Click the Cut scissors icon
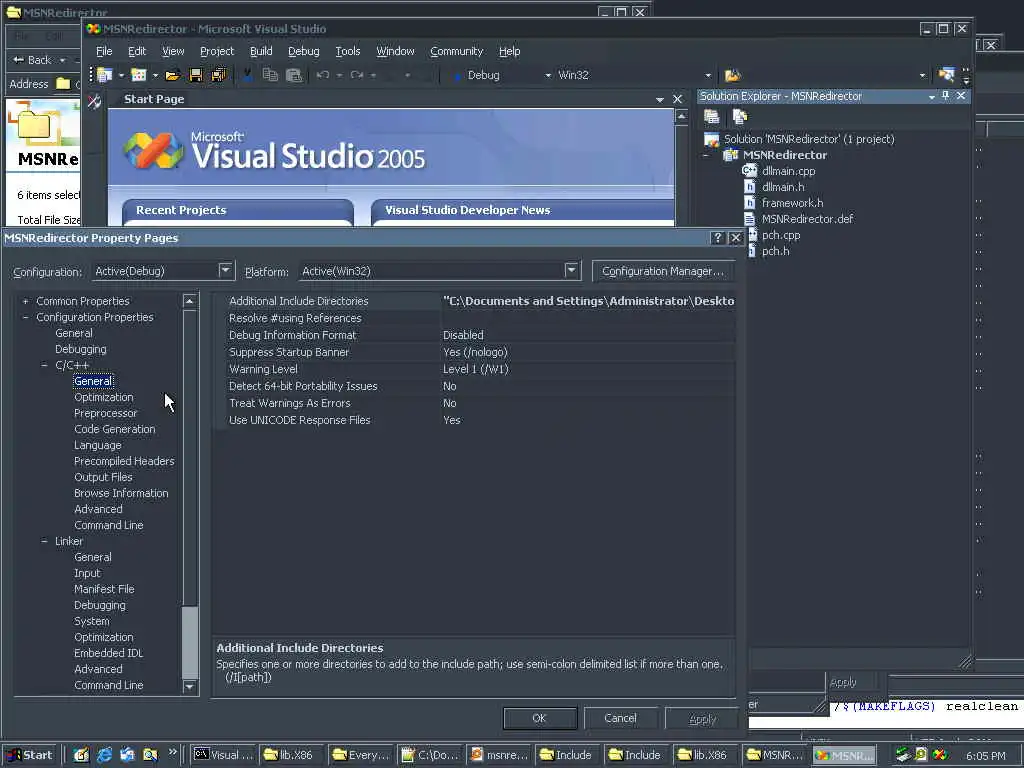This screenshot has height=768, width=1024. pos(248,75)
